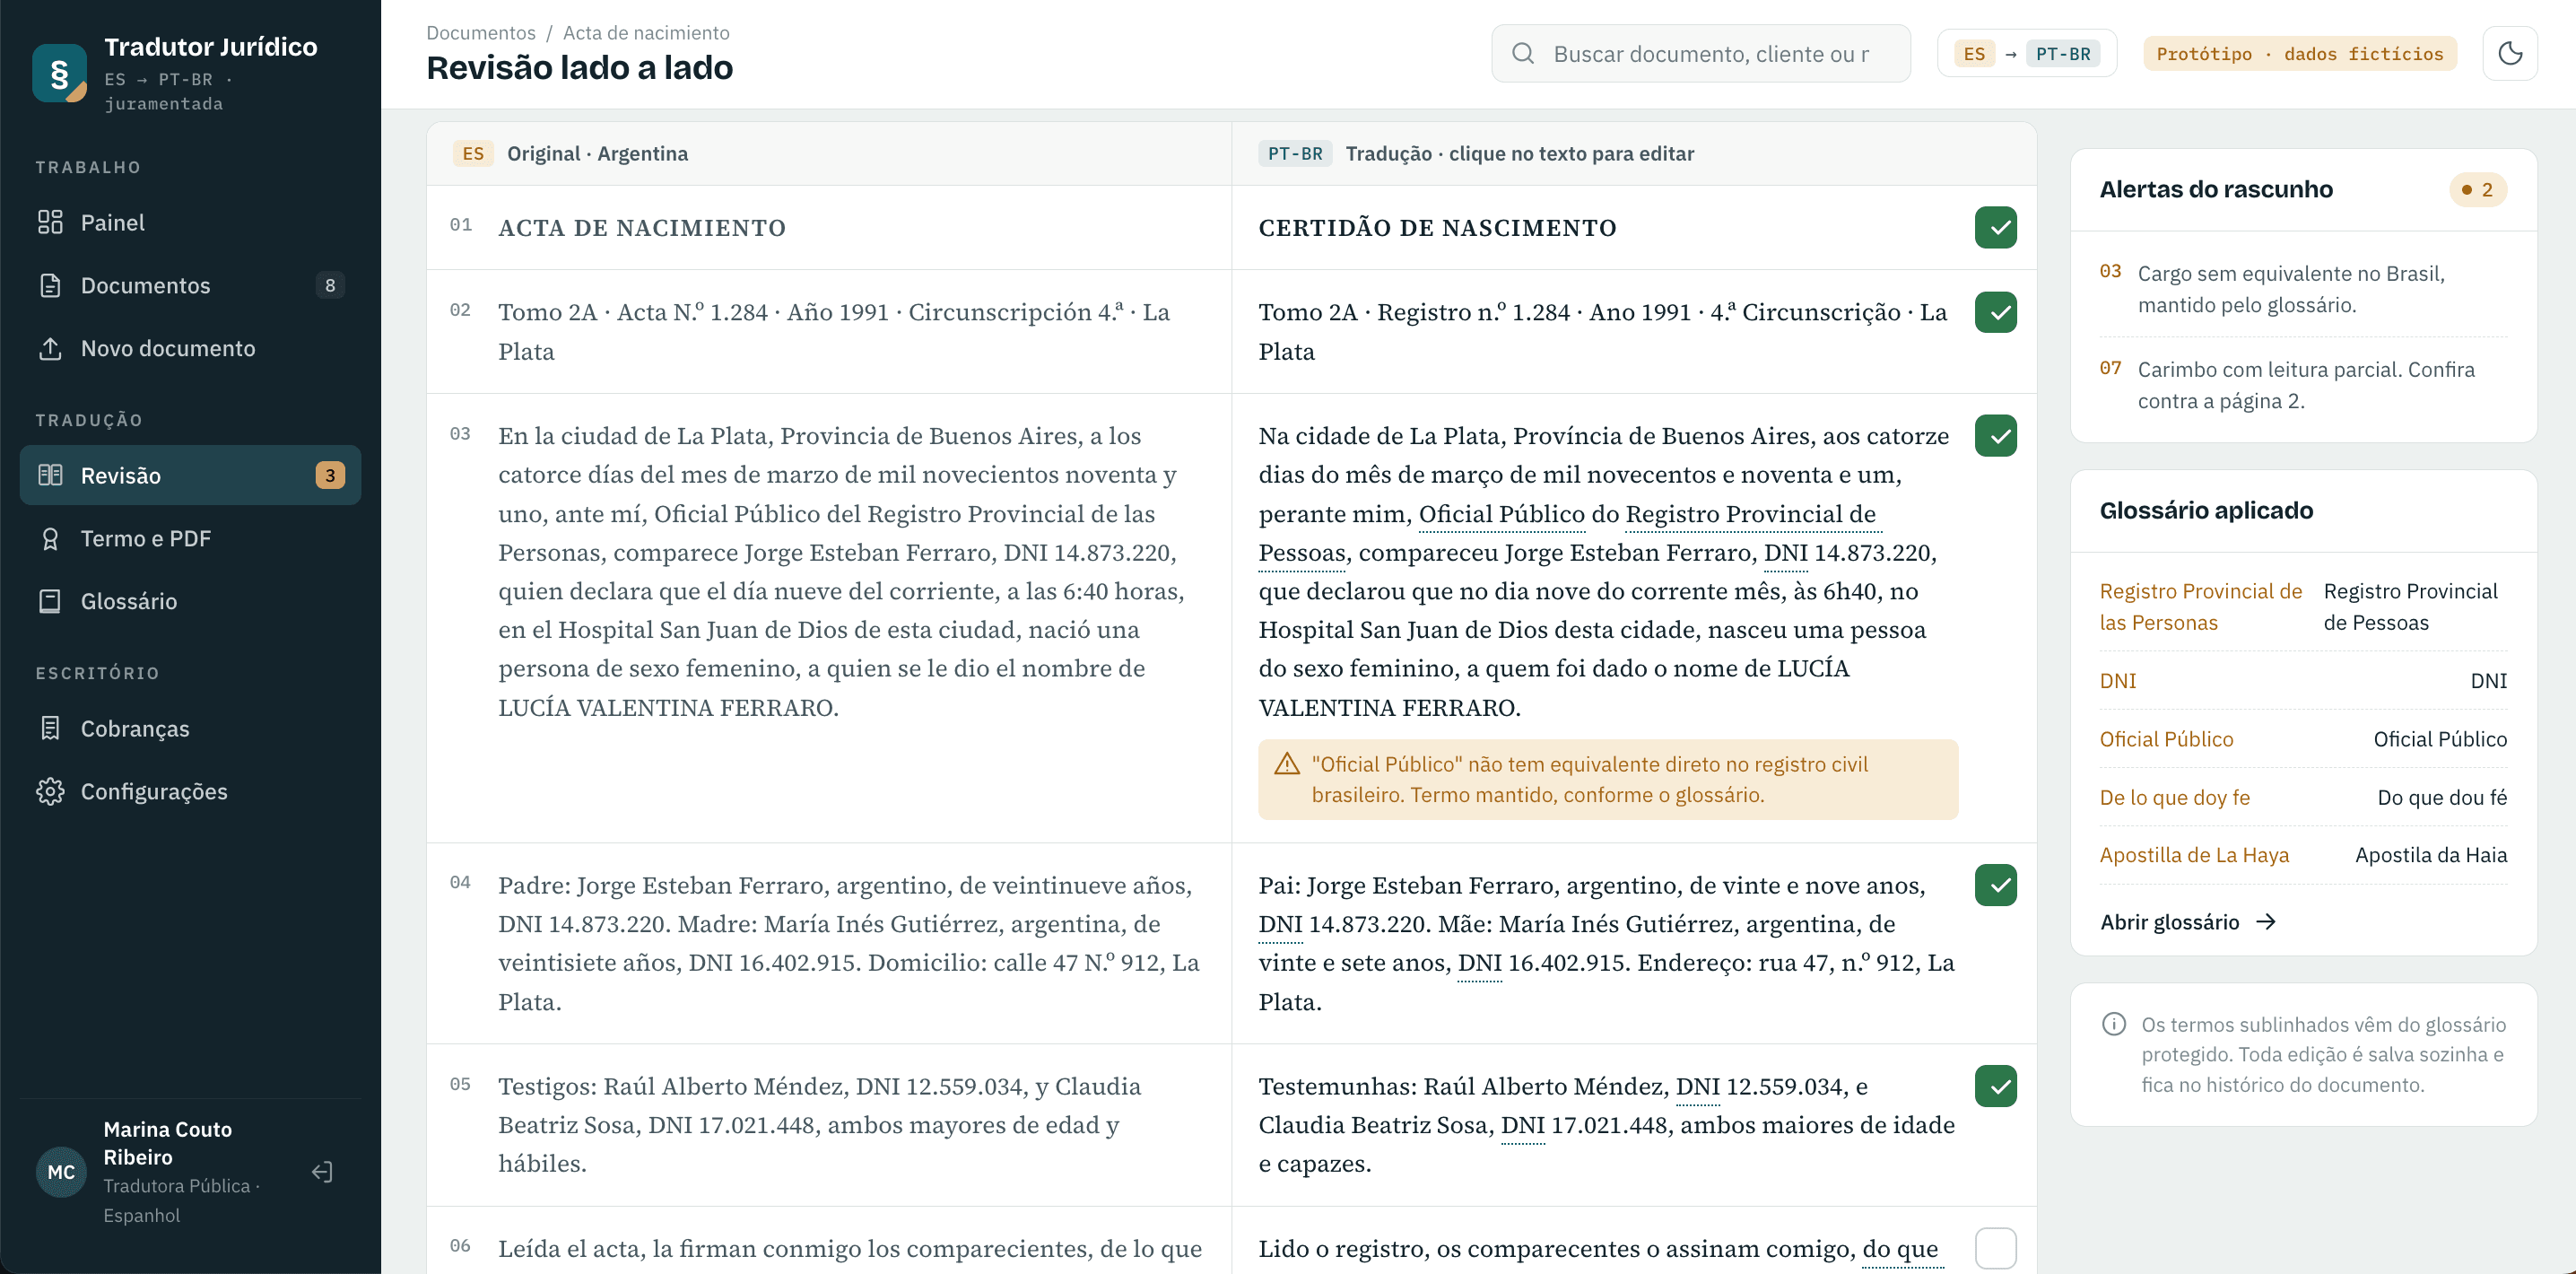Go to Termo e PDF section
2576x1274 pixels.
tap(190, 538)
